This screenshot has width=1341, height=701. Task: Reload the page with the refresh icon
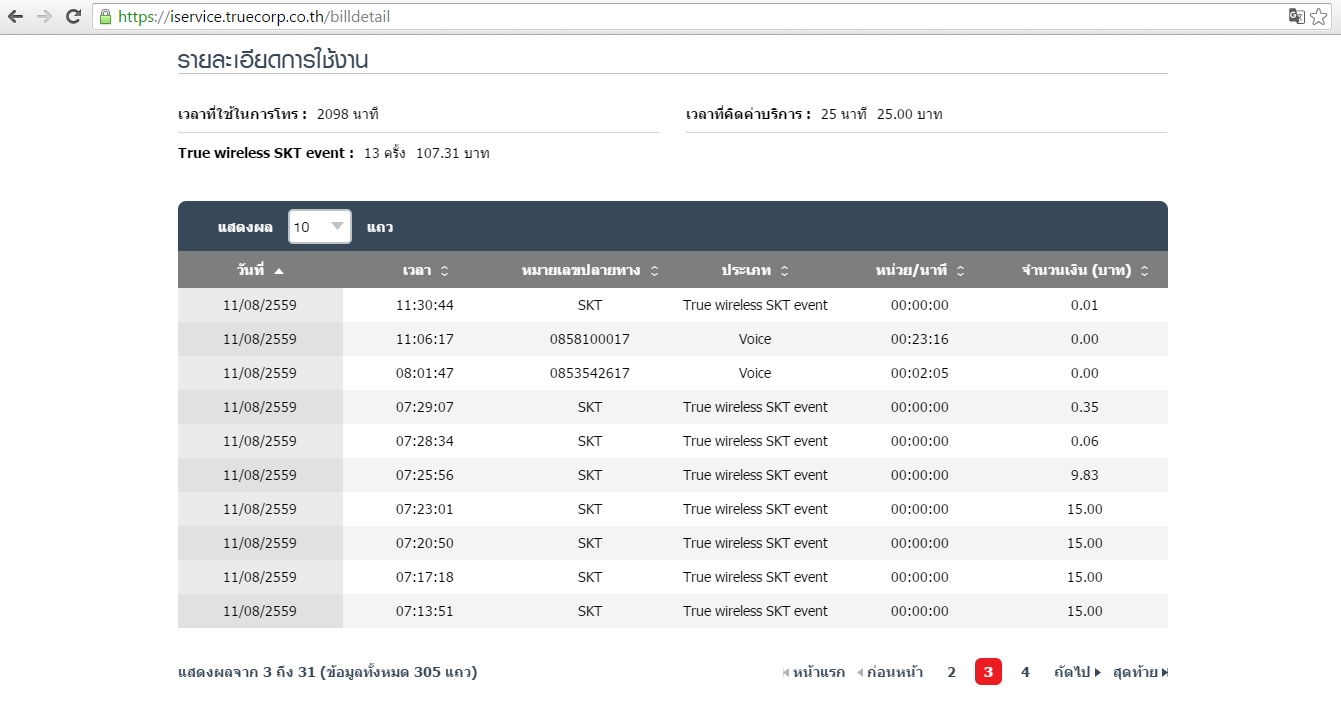coord(73,16)
